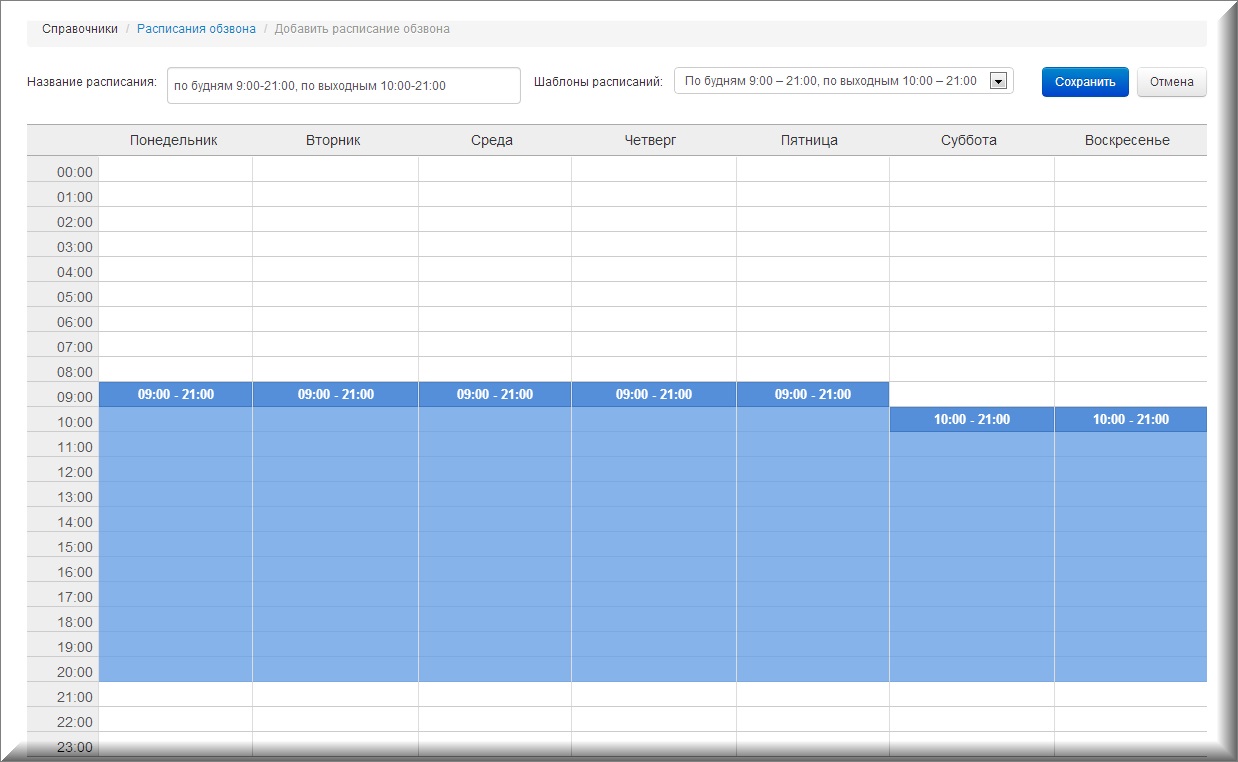Select Wednesday's 09:00 - 21:00 block header
The width and height of the screenshot is (1238, 762).
(494, 394)
